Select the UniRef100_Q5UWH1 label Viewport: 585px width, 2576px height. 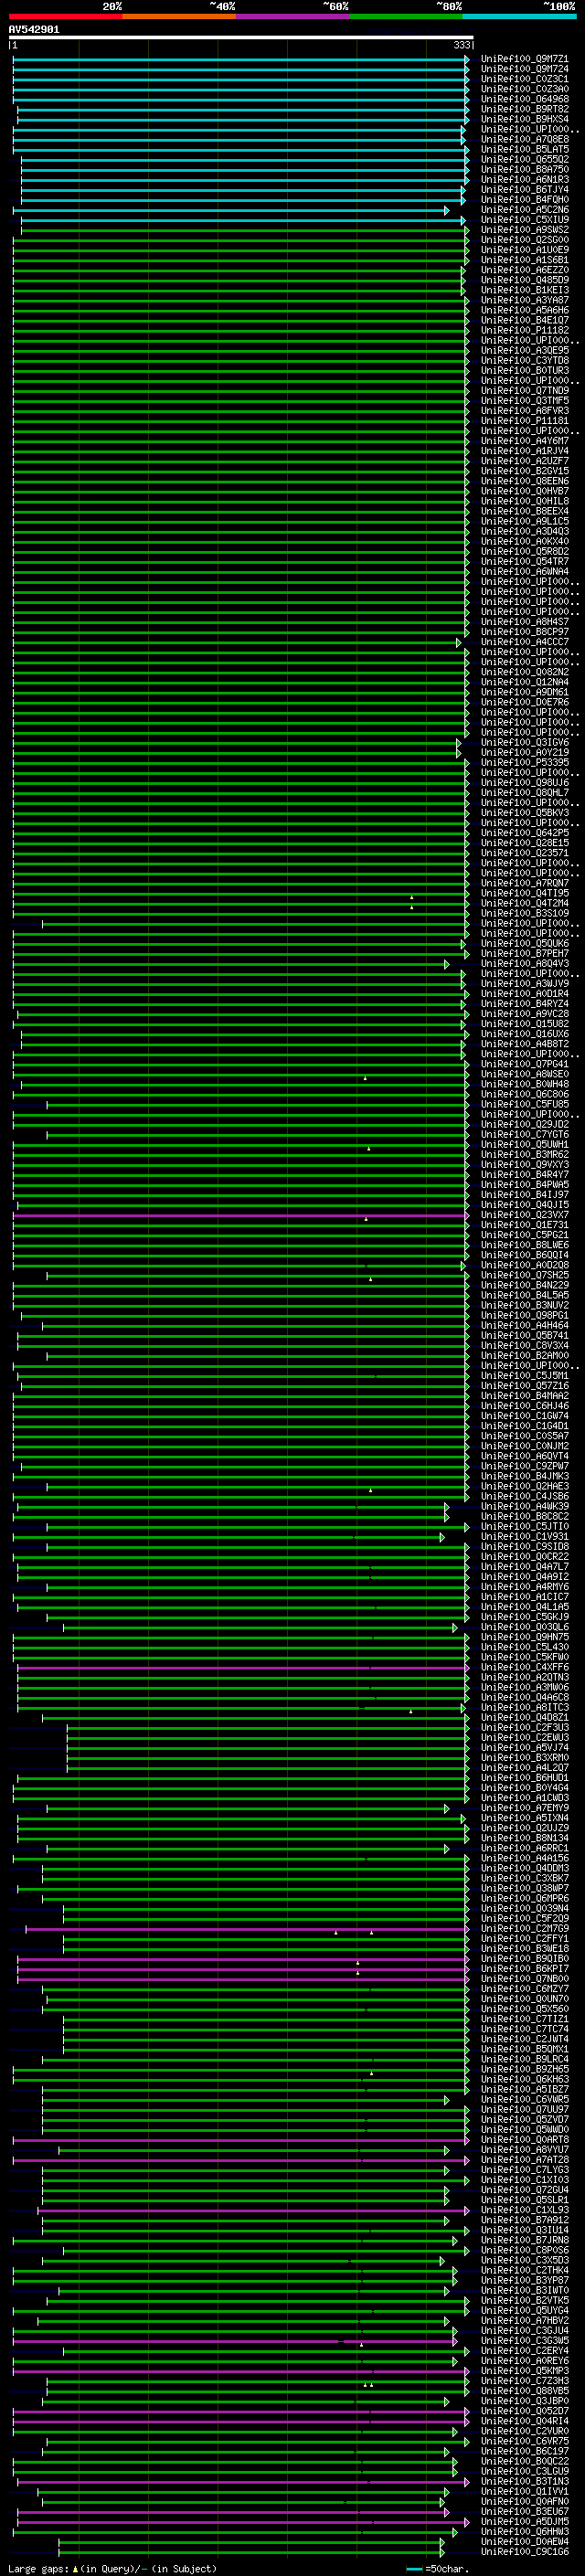click(x=525, y=1144)
